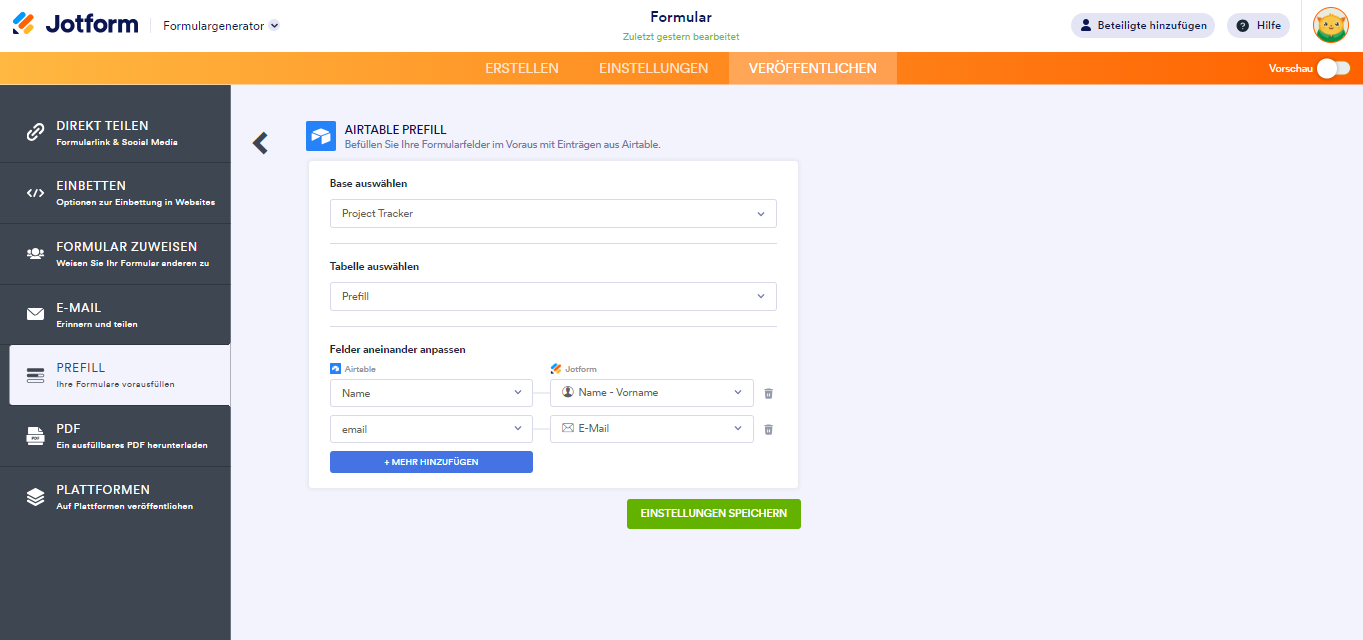Screen dimensions: 1363x640
Task: Expand the Tabelle auswählen dropdown
Action: [x=553, y=297]
